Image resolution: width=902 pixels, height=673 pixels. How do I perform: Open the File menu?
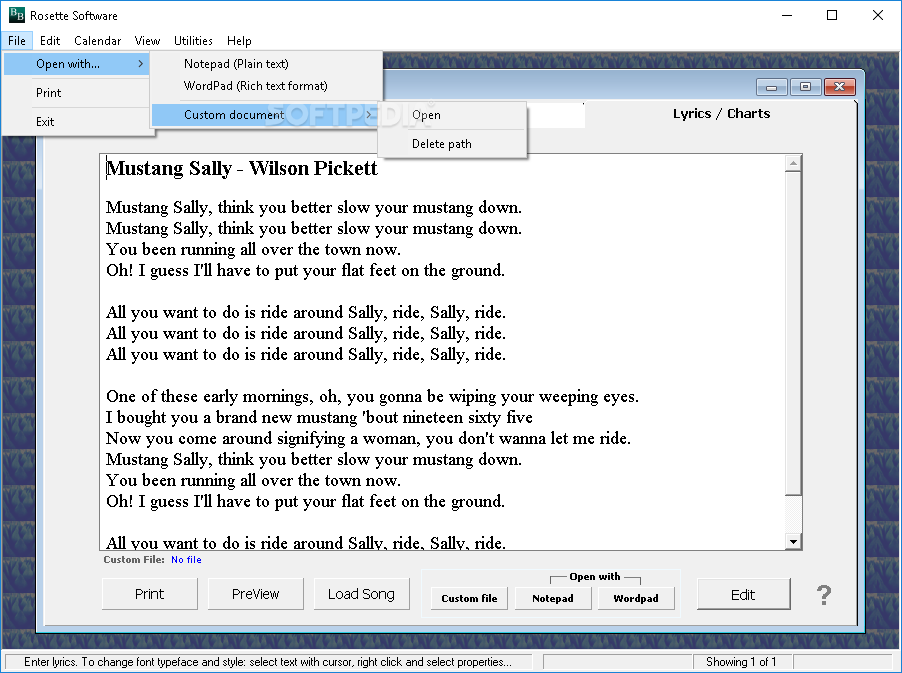pyautogui.click(x=17, y=41)
